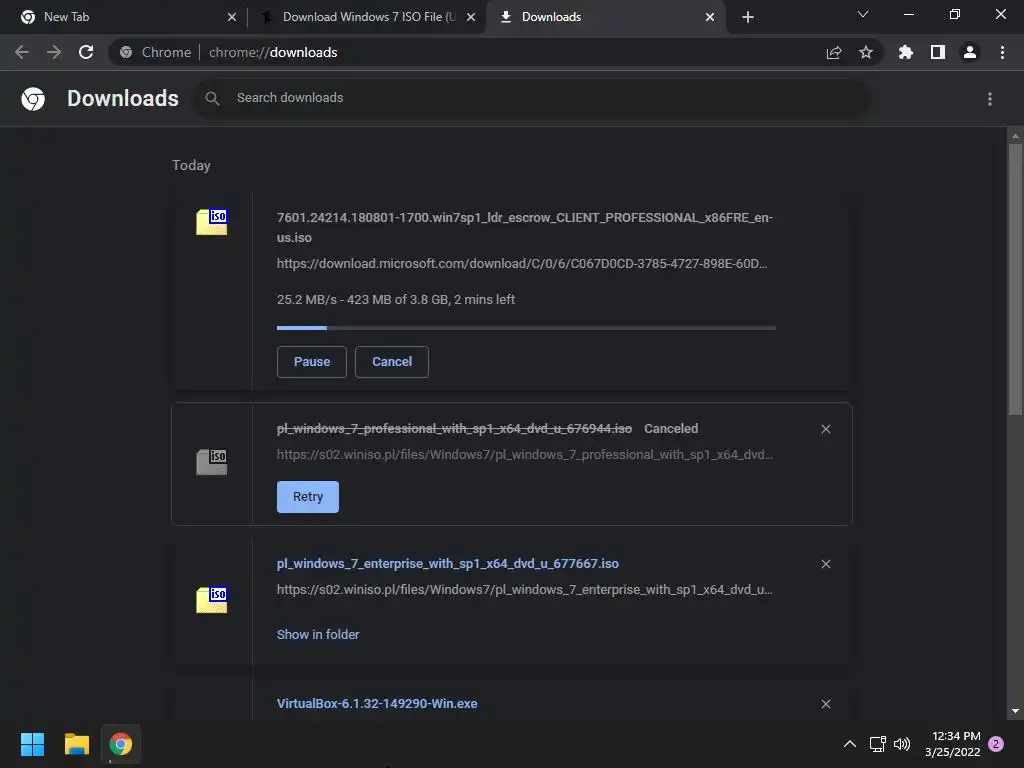Remove enterprise ISO entry from list
This screenshot has height=768, width=1024.
826,564
